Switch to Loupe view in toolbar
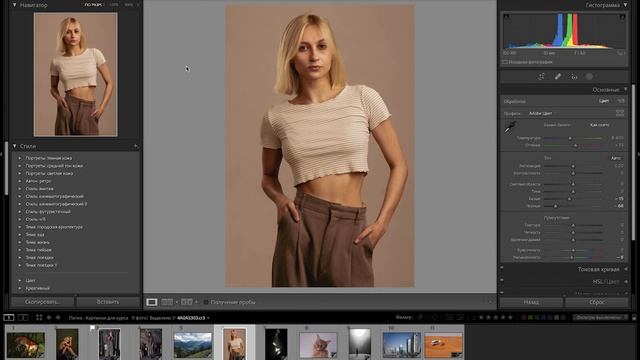This screenshot has width=640, height=360. click(x=152, y=302)
